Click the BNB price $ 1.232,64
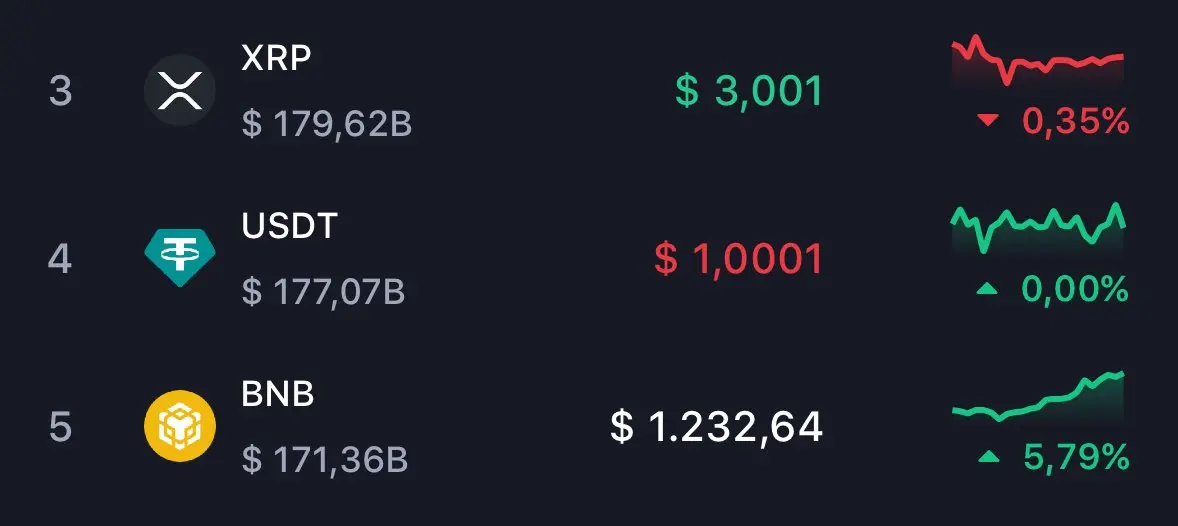The height and width of the screenshot is (526, 1178). coord(716,427)
